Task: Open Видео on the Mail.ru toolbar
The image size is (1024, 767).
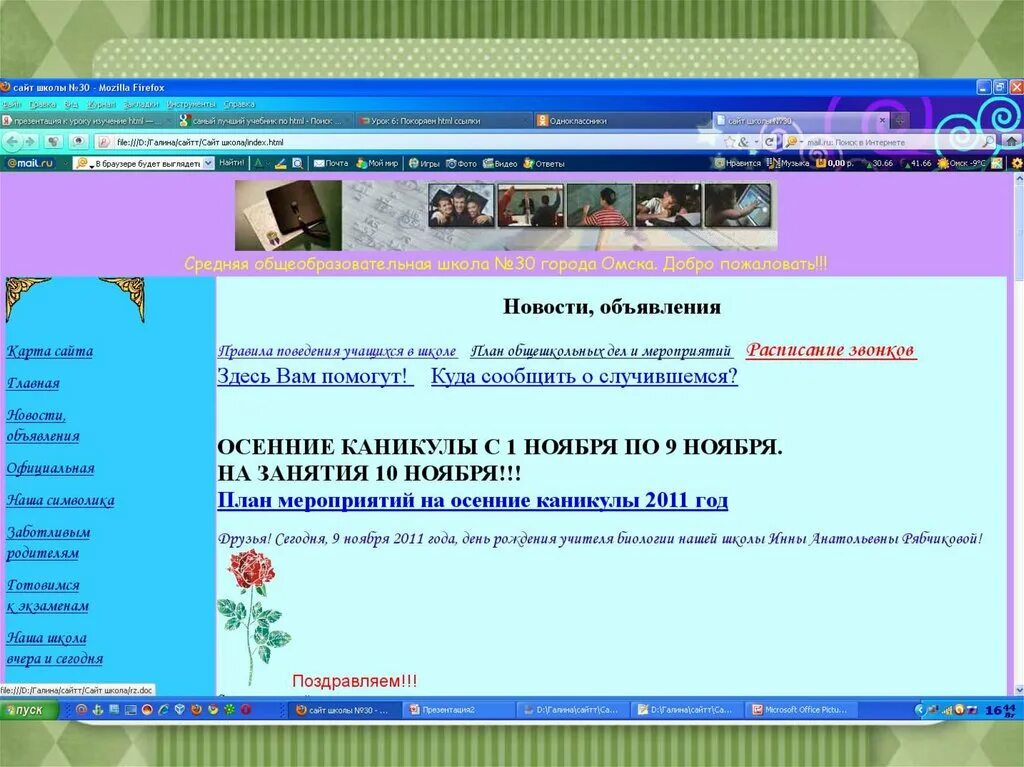Action: (500, 163)
